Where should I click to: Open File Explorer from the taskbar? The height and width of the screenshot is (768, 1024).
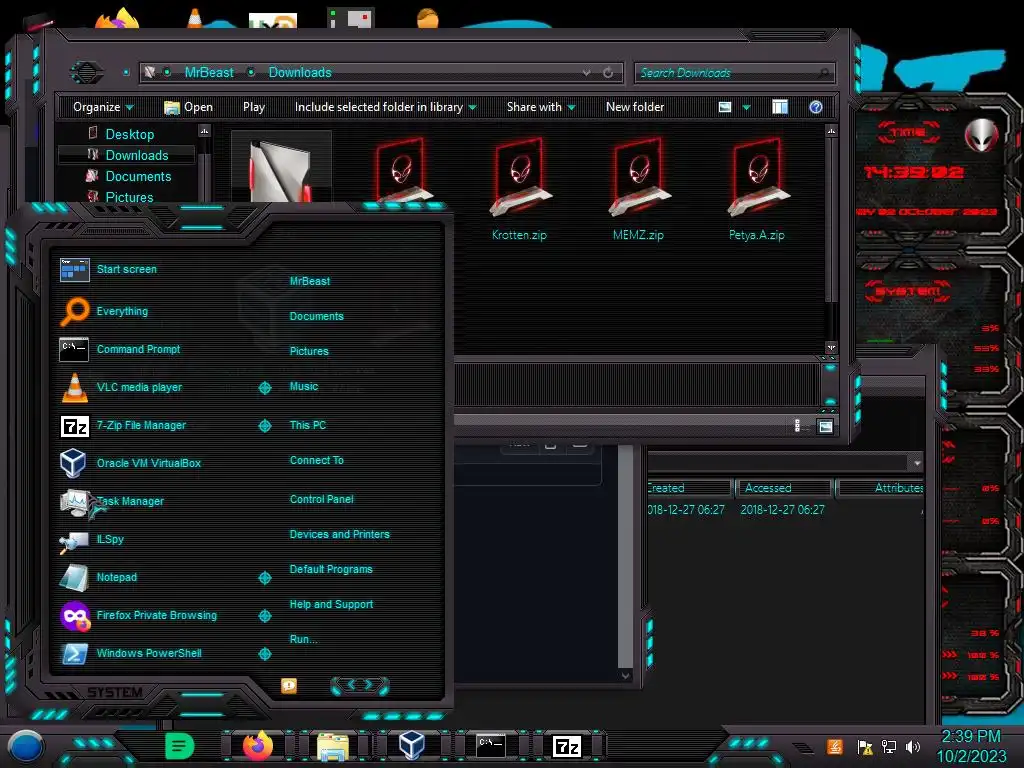coord(333,747)
